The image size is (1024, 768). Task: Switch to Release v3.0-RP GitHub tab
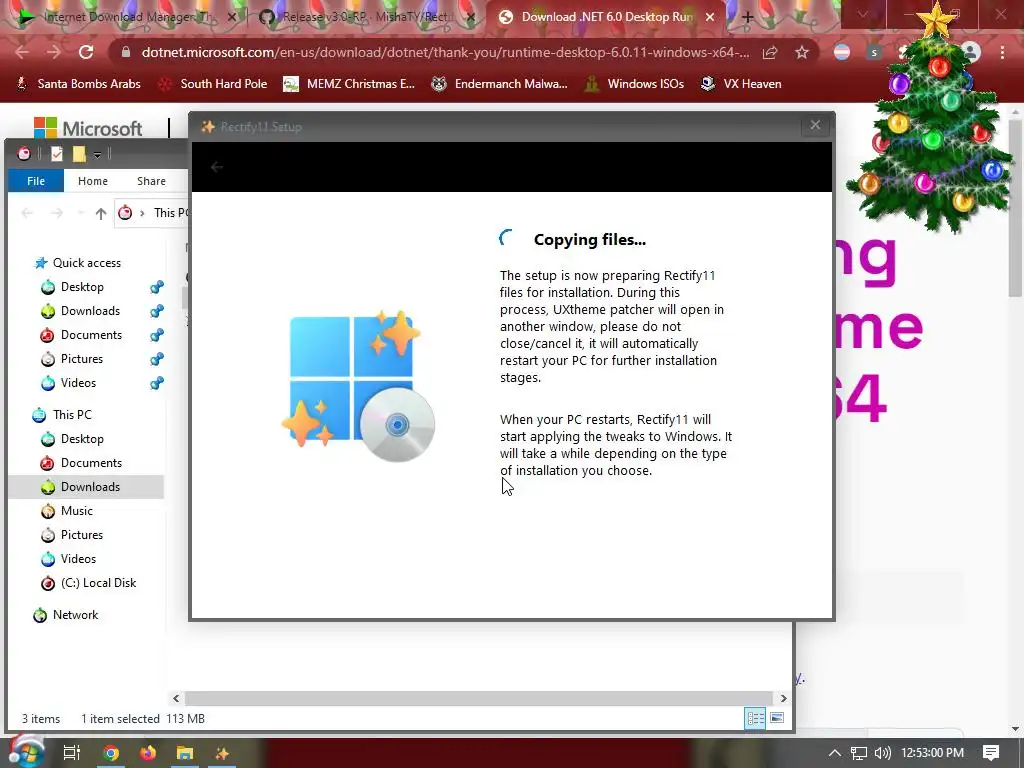click(x=366, y=17)
